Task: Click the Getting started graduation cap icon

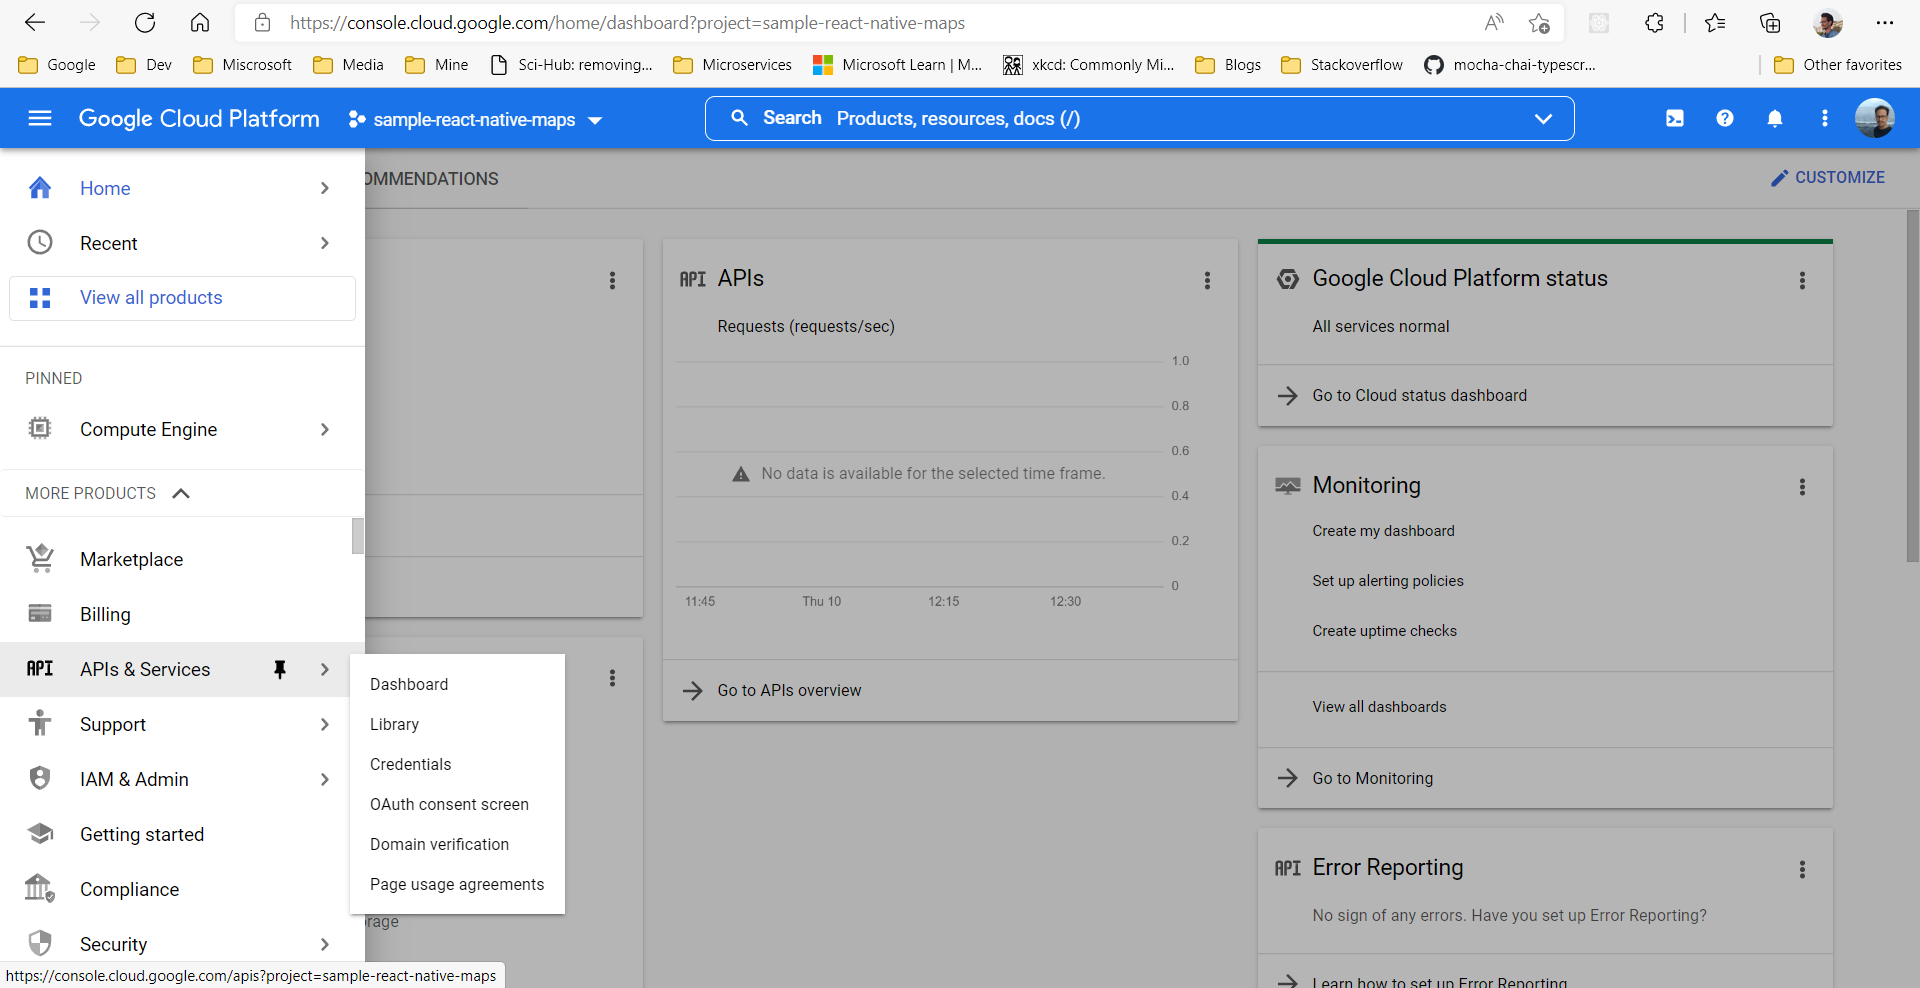Action: [40, 834]
